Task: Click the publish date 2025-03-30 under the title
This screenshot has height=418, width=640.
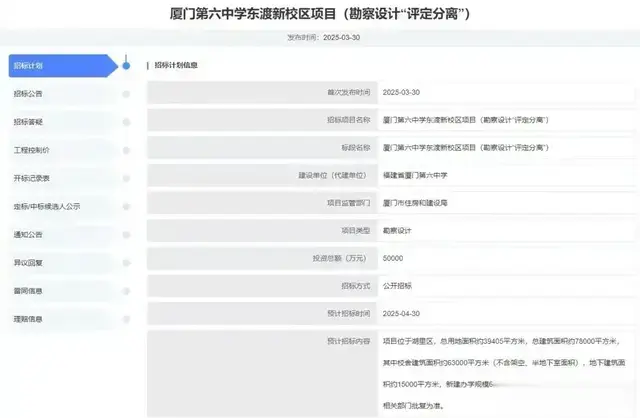Action: click(x=341, y=38)
